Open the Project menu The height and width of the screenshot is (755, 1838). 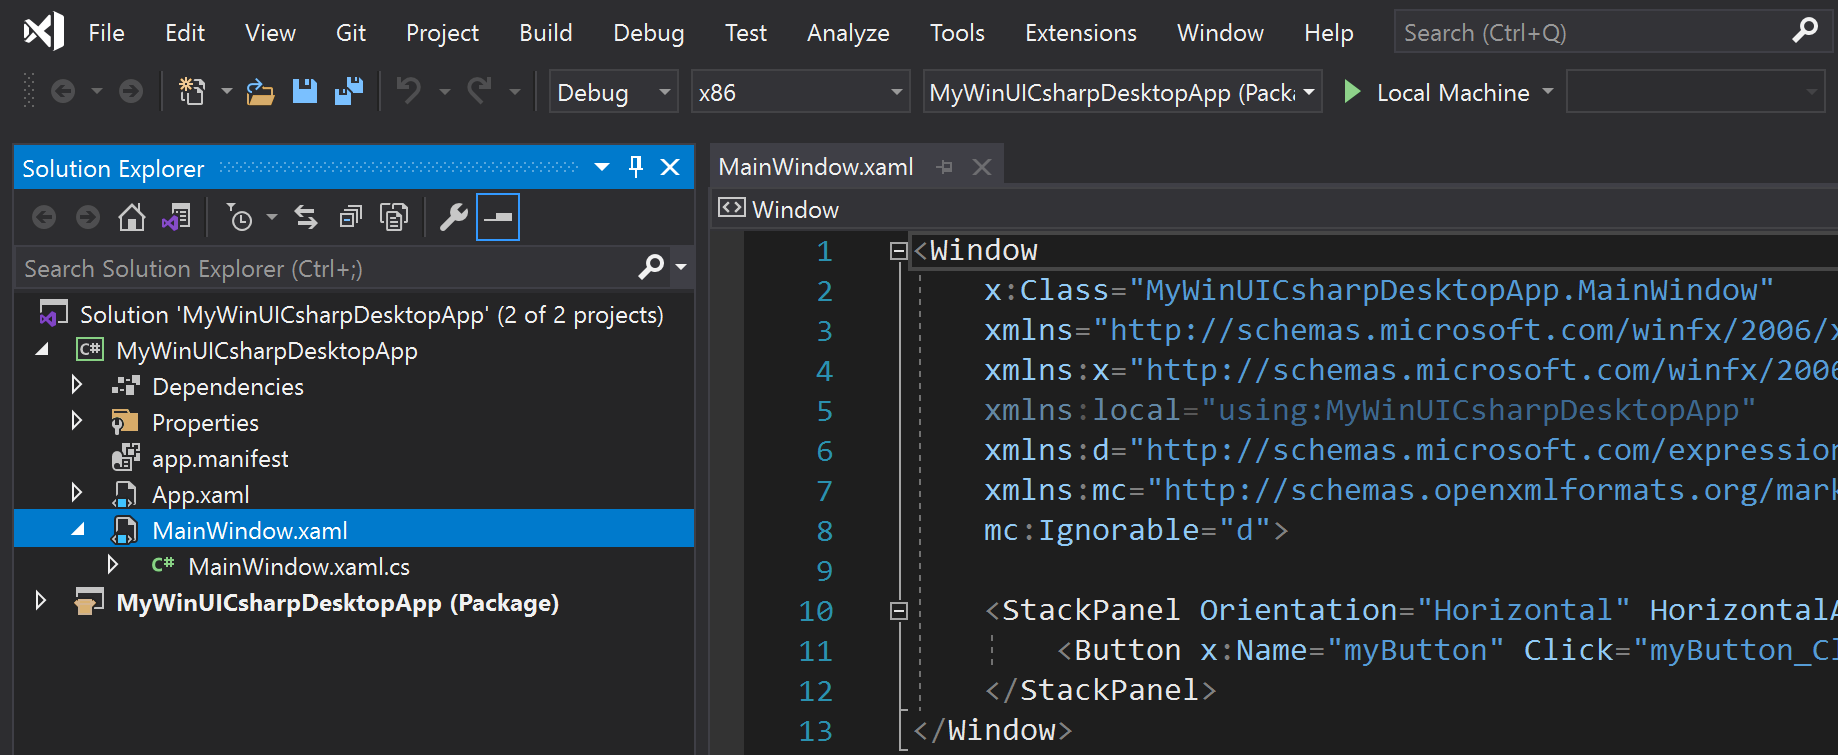click(x=442, y=33)
